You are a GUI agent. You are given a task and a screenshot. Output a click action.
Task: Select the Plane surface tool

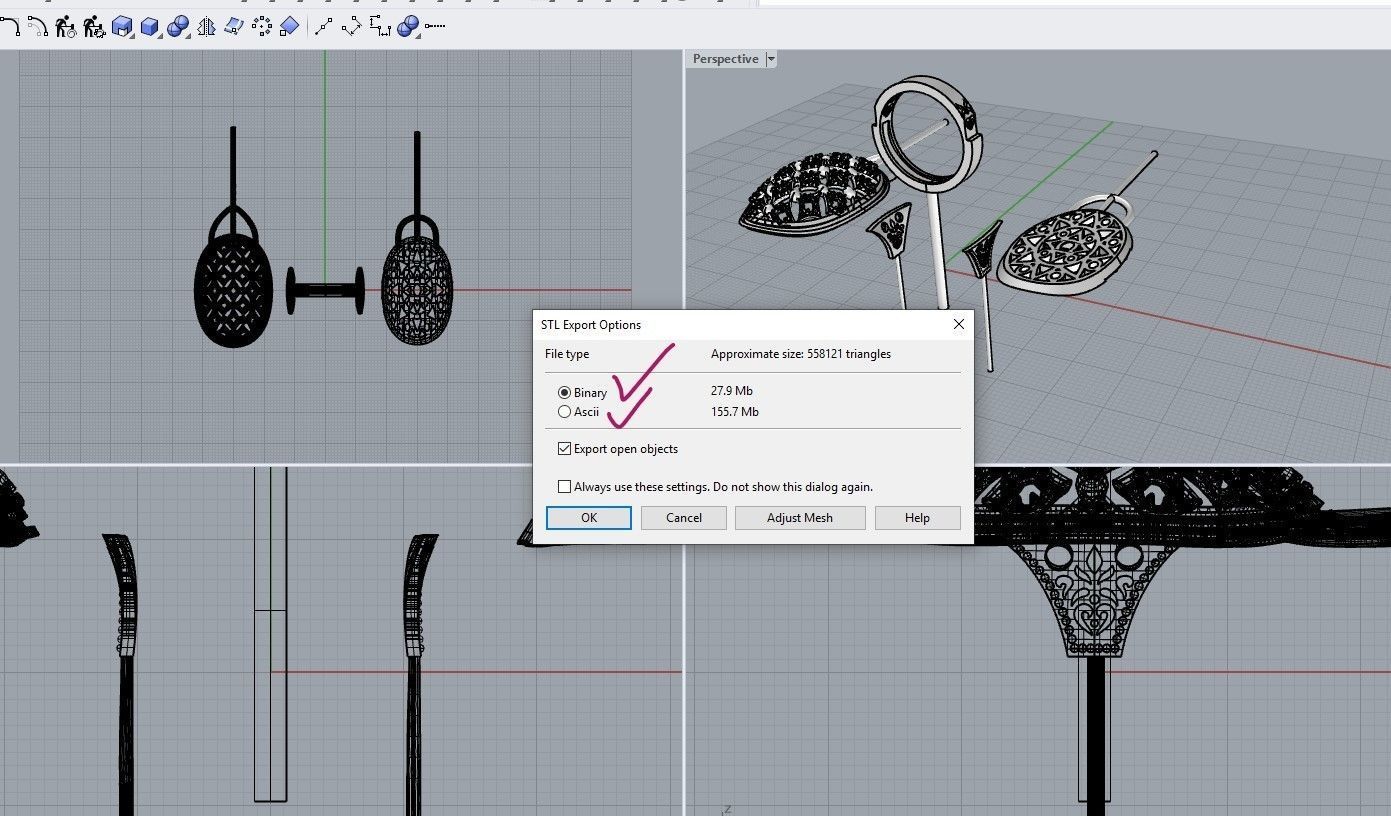(289, 26)
